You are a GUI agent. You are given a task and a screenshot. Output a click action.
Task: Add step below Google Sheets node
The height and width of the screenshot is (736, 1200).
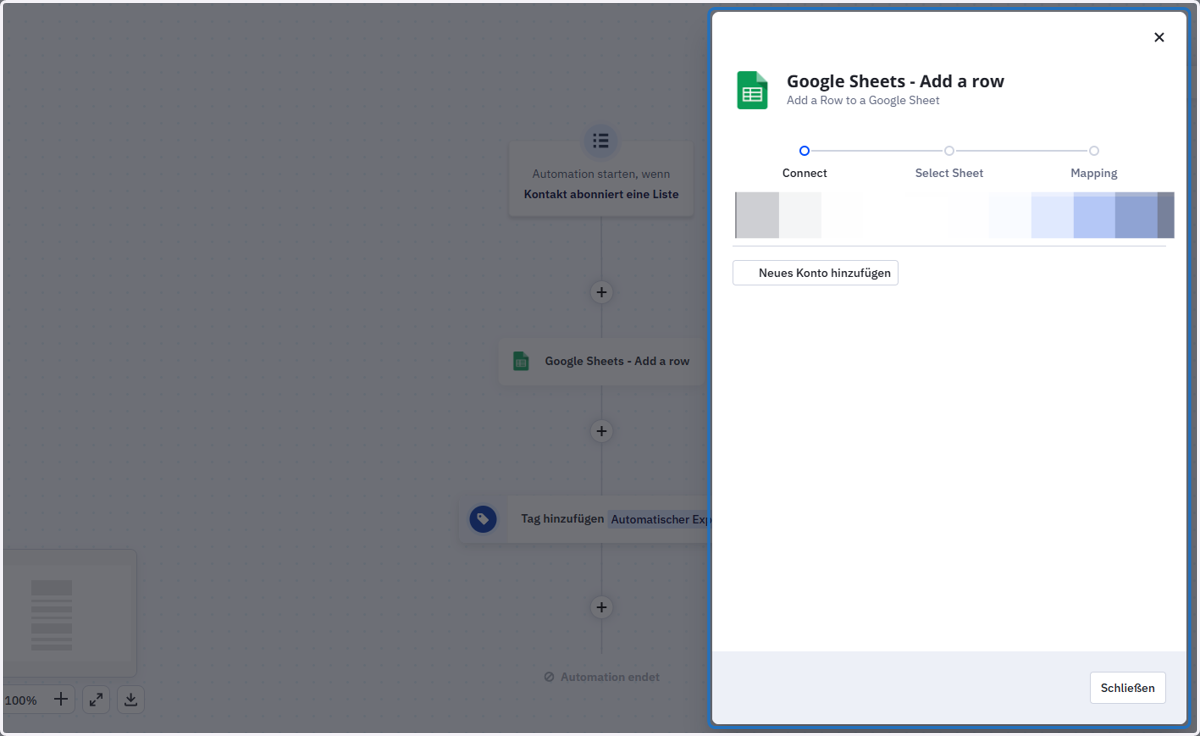(601, 431)
